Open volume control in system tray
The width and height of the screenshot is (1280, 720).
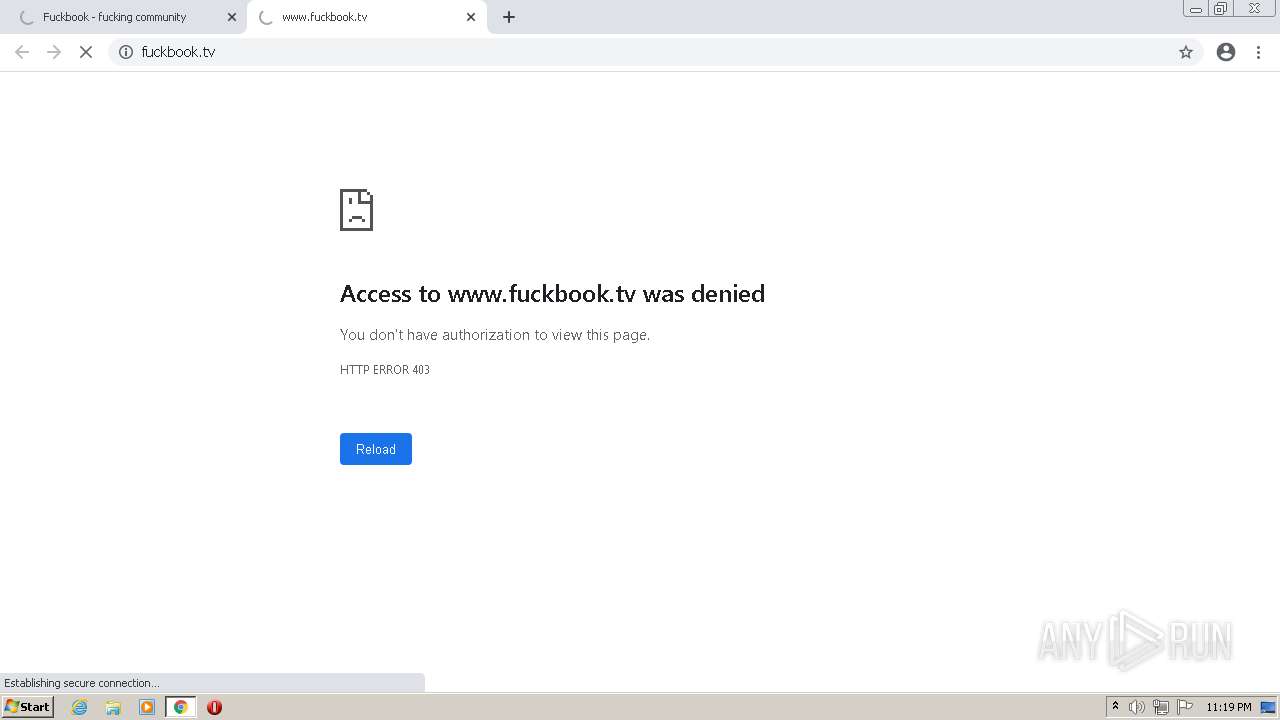tap(1137, 707)
